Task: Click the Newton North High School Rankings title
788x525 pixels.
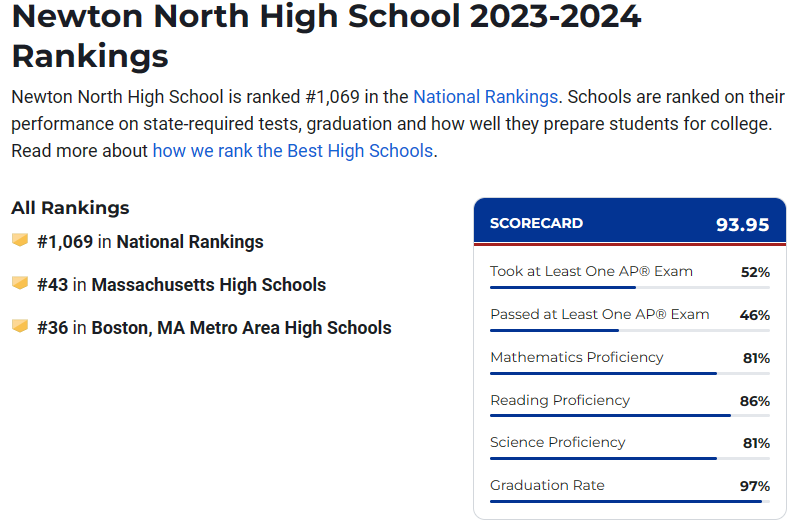Action: [326, 35]
